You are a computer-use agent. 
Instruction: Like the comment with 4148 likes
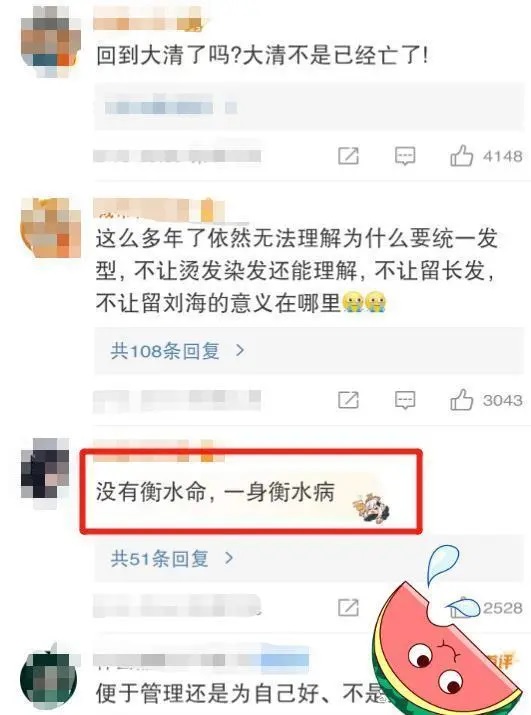[x=461, y=156]
